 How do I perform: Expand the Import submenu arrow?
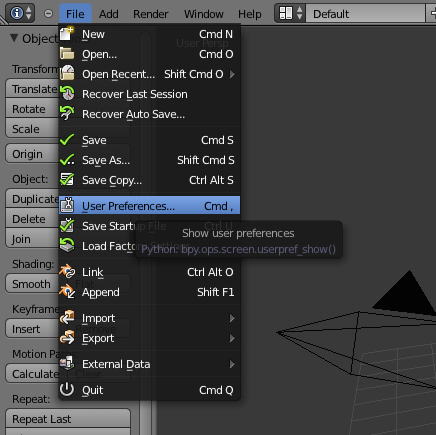tap(232, 318)
